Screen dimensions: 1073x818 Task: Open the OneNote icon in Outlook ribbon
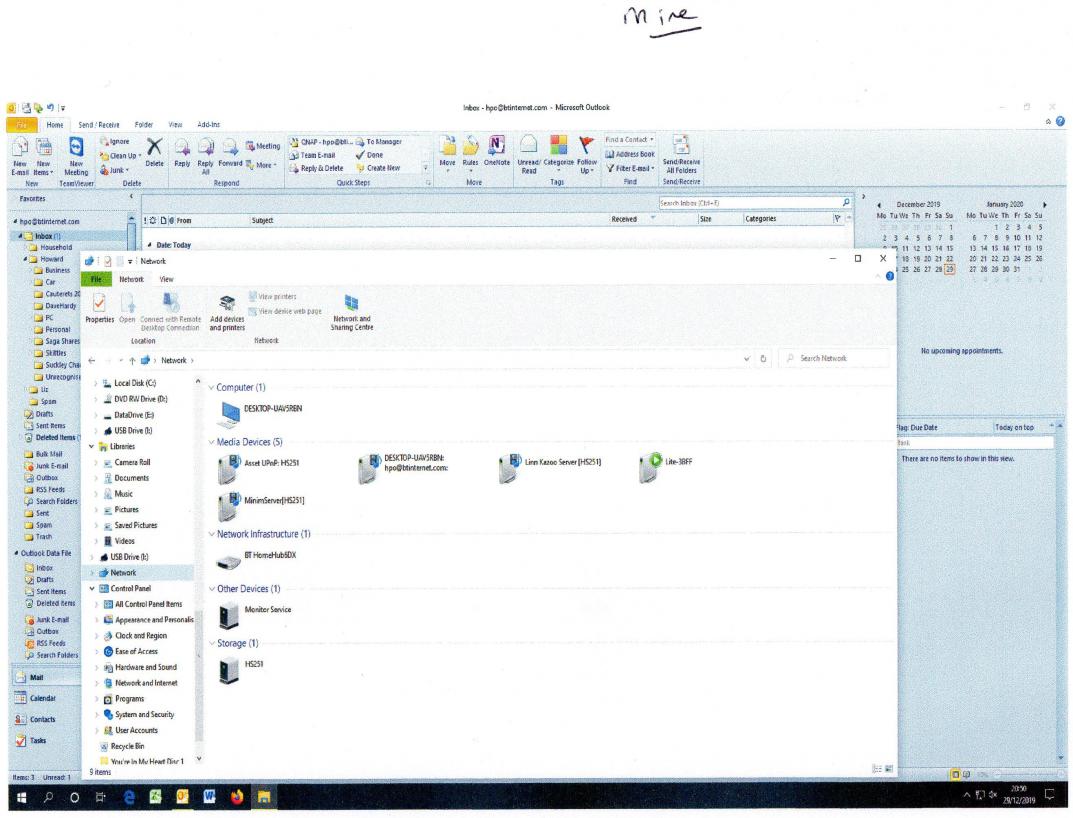[497, 151]
